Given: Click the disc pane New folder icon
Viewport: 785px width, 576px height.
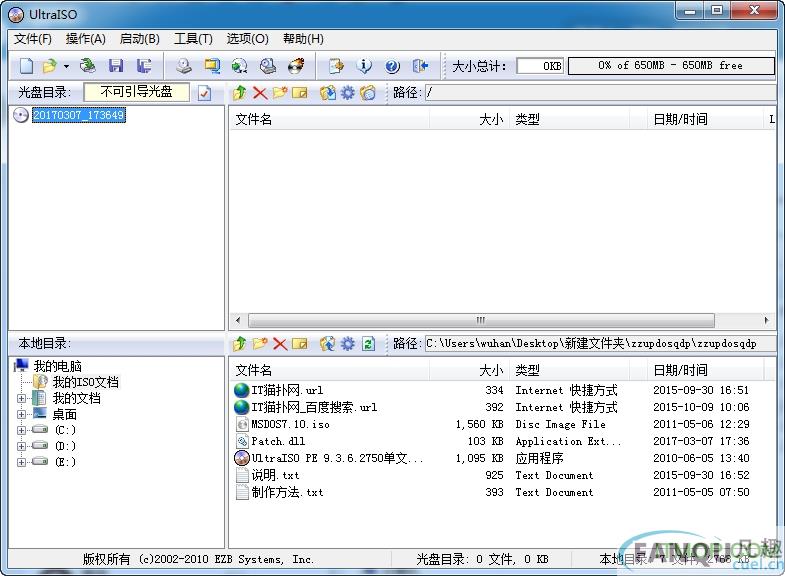Looking at the screenshot, I should [279, 93].
